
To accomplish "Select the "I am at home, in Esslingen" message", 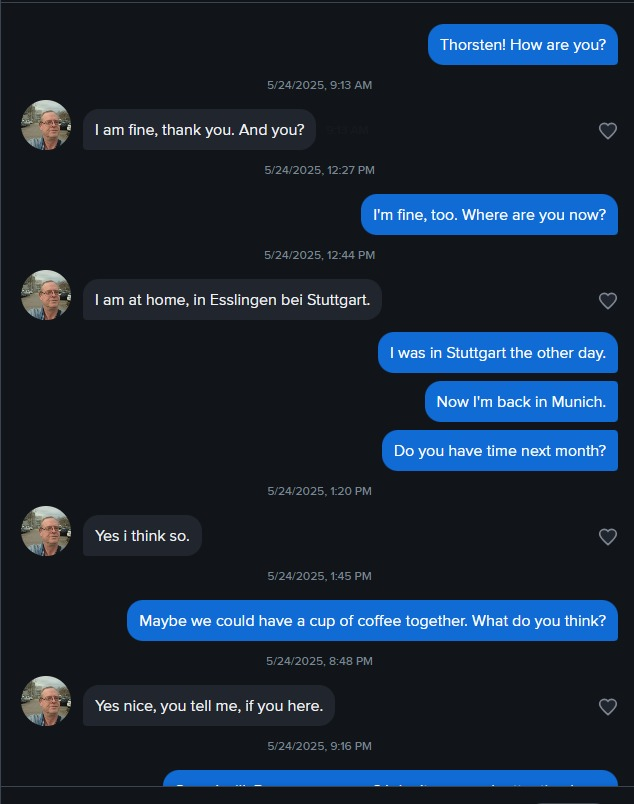I will tap(232, 300).
